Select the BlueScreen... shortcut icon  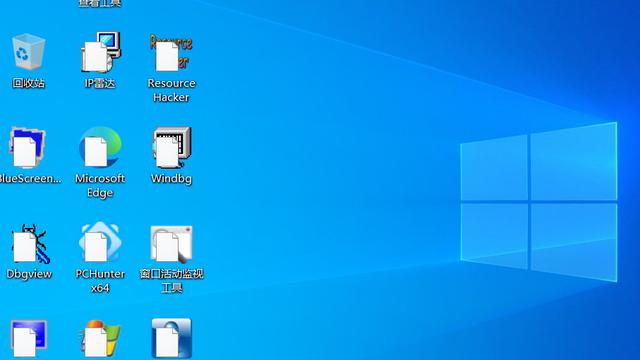[27, 147]
